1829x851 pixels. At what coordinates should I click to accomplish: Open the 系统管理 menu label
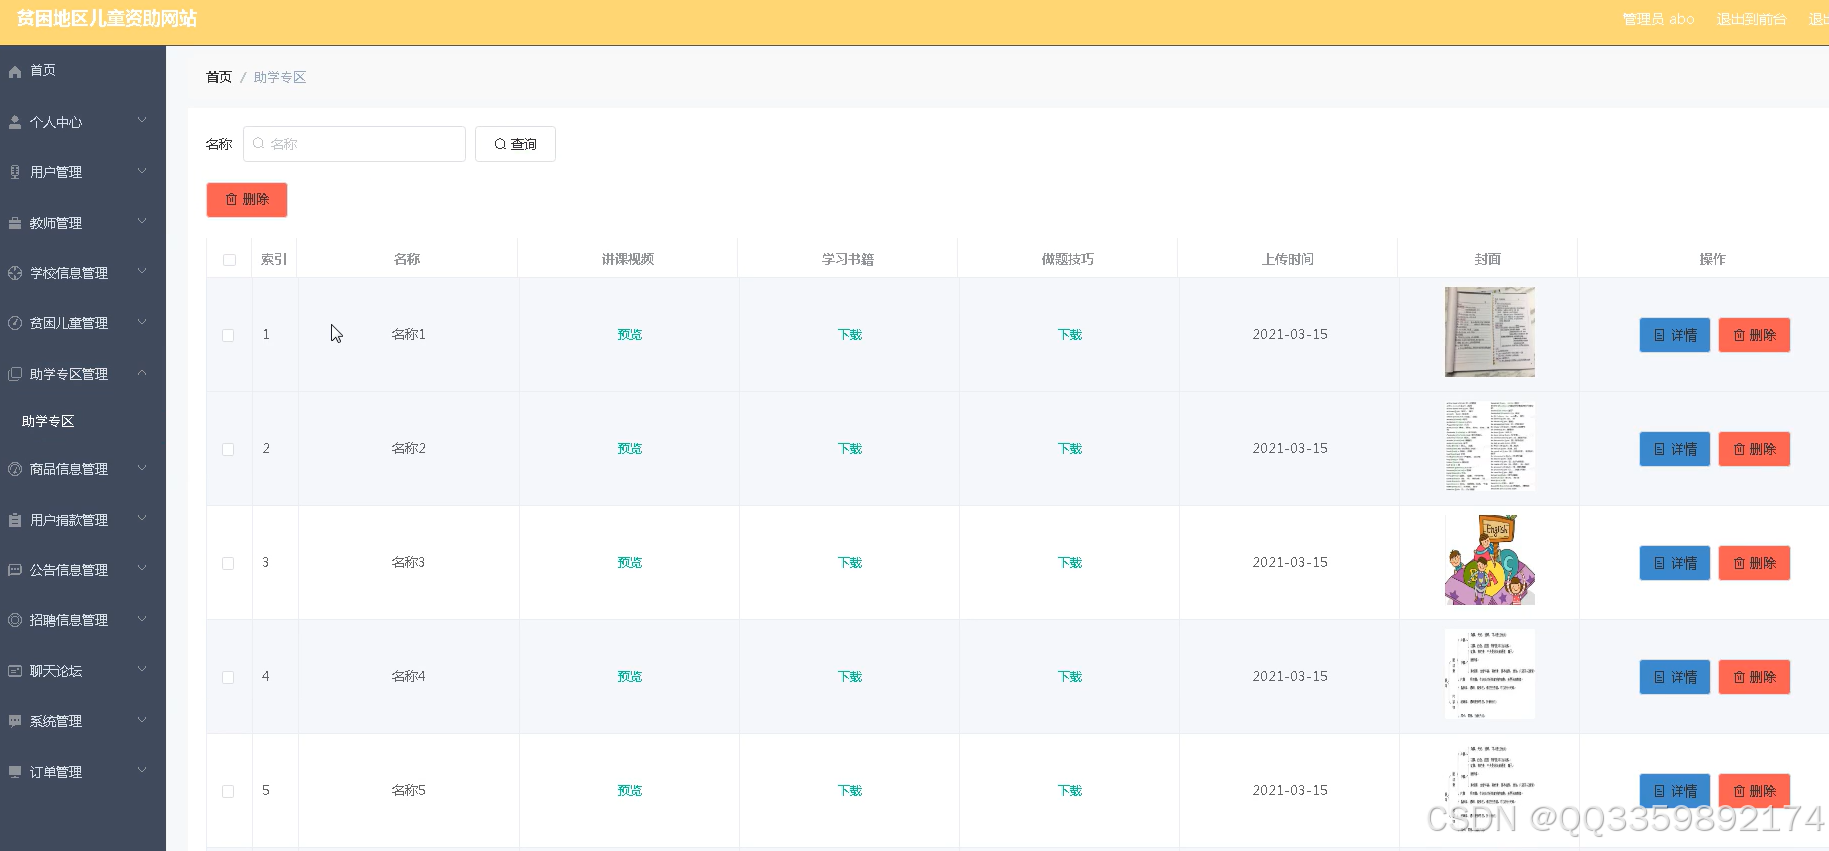[x=56, y=721]
